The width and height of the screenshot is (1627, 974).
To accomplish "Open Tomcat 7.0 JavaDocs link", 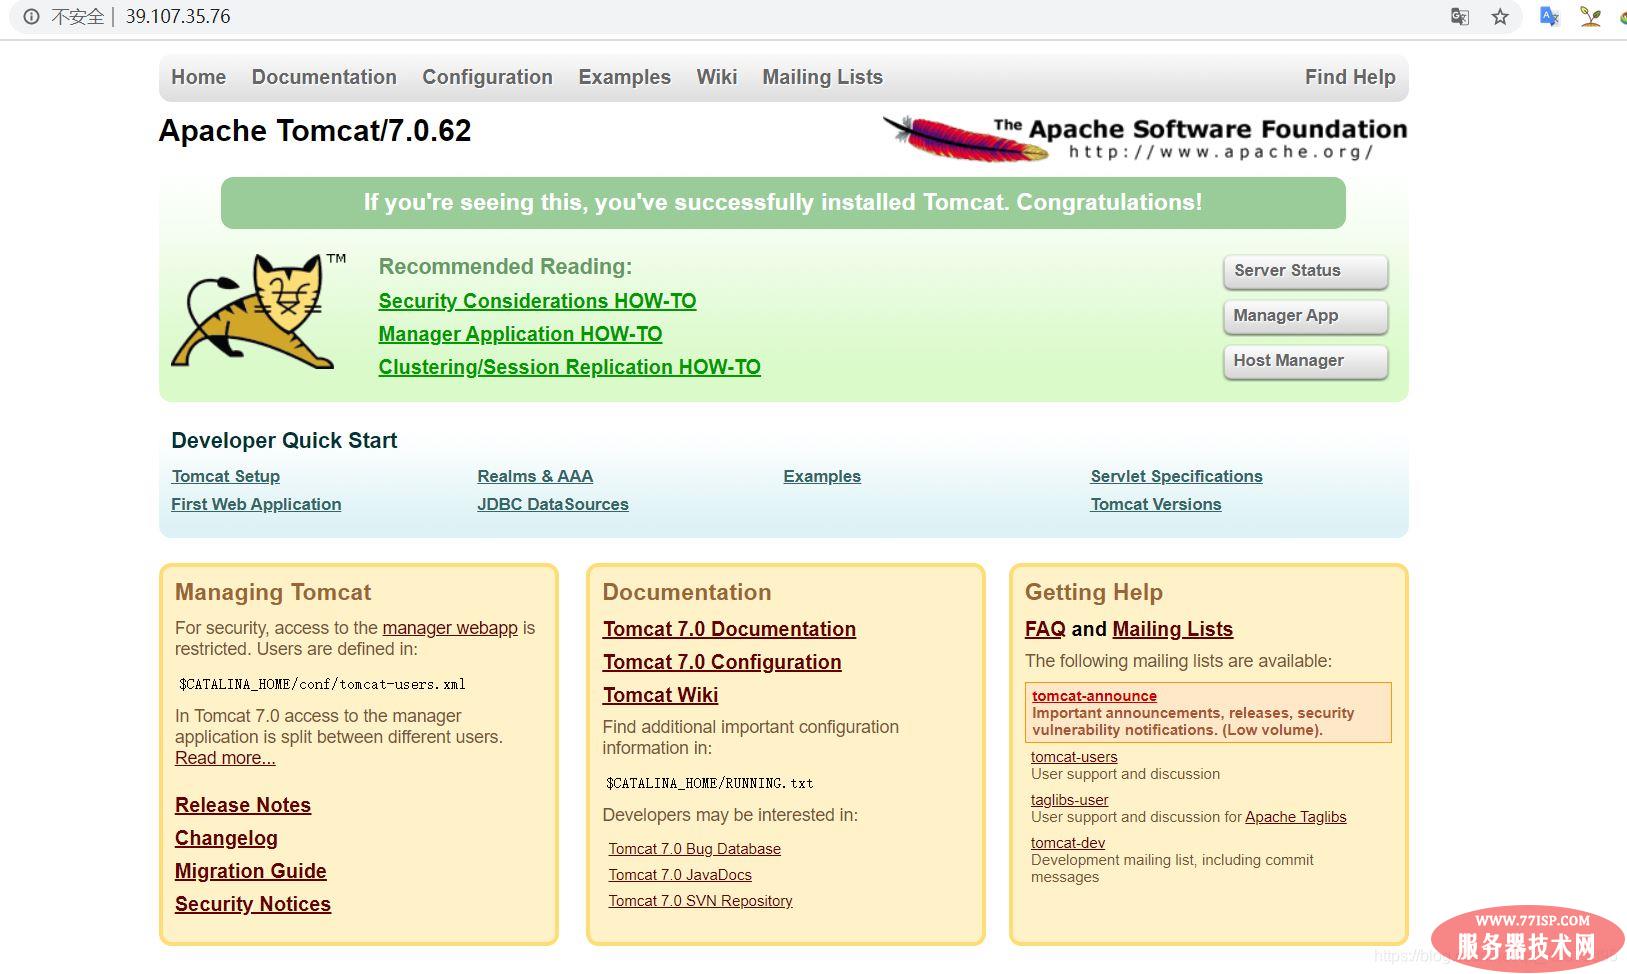I will click(680, 875).
